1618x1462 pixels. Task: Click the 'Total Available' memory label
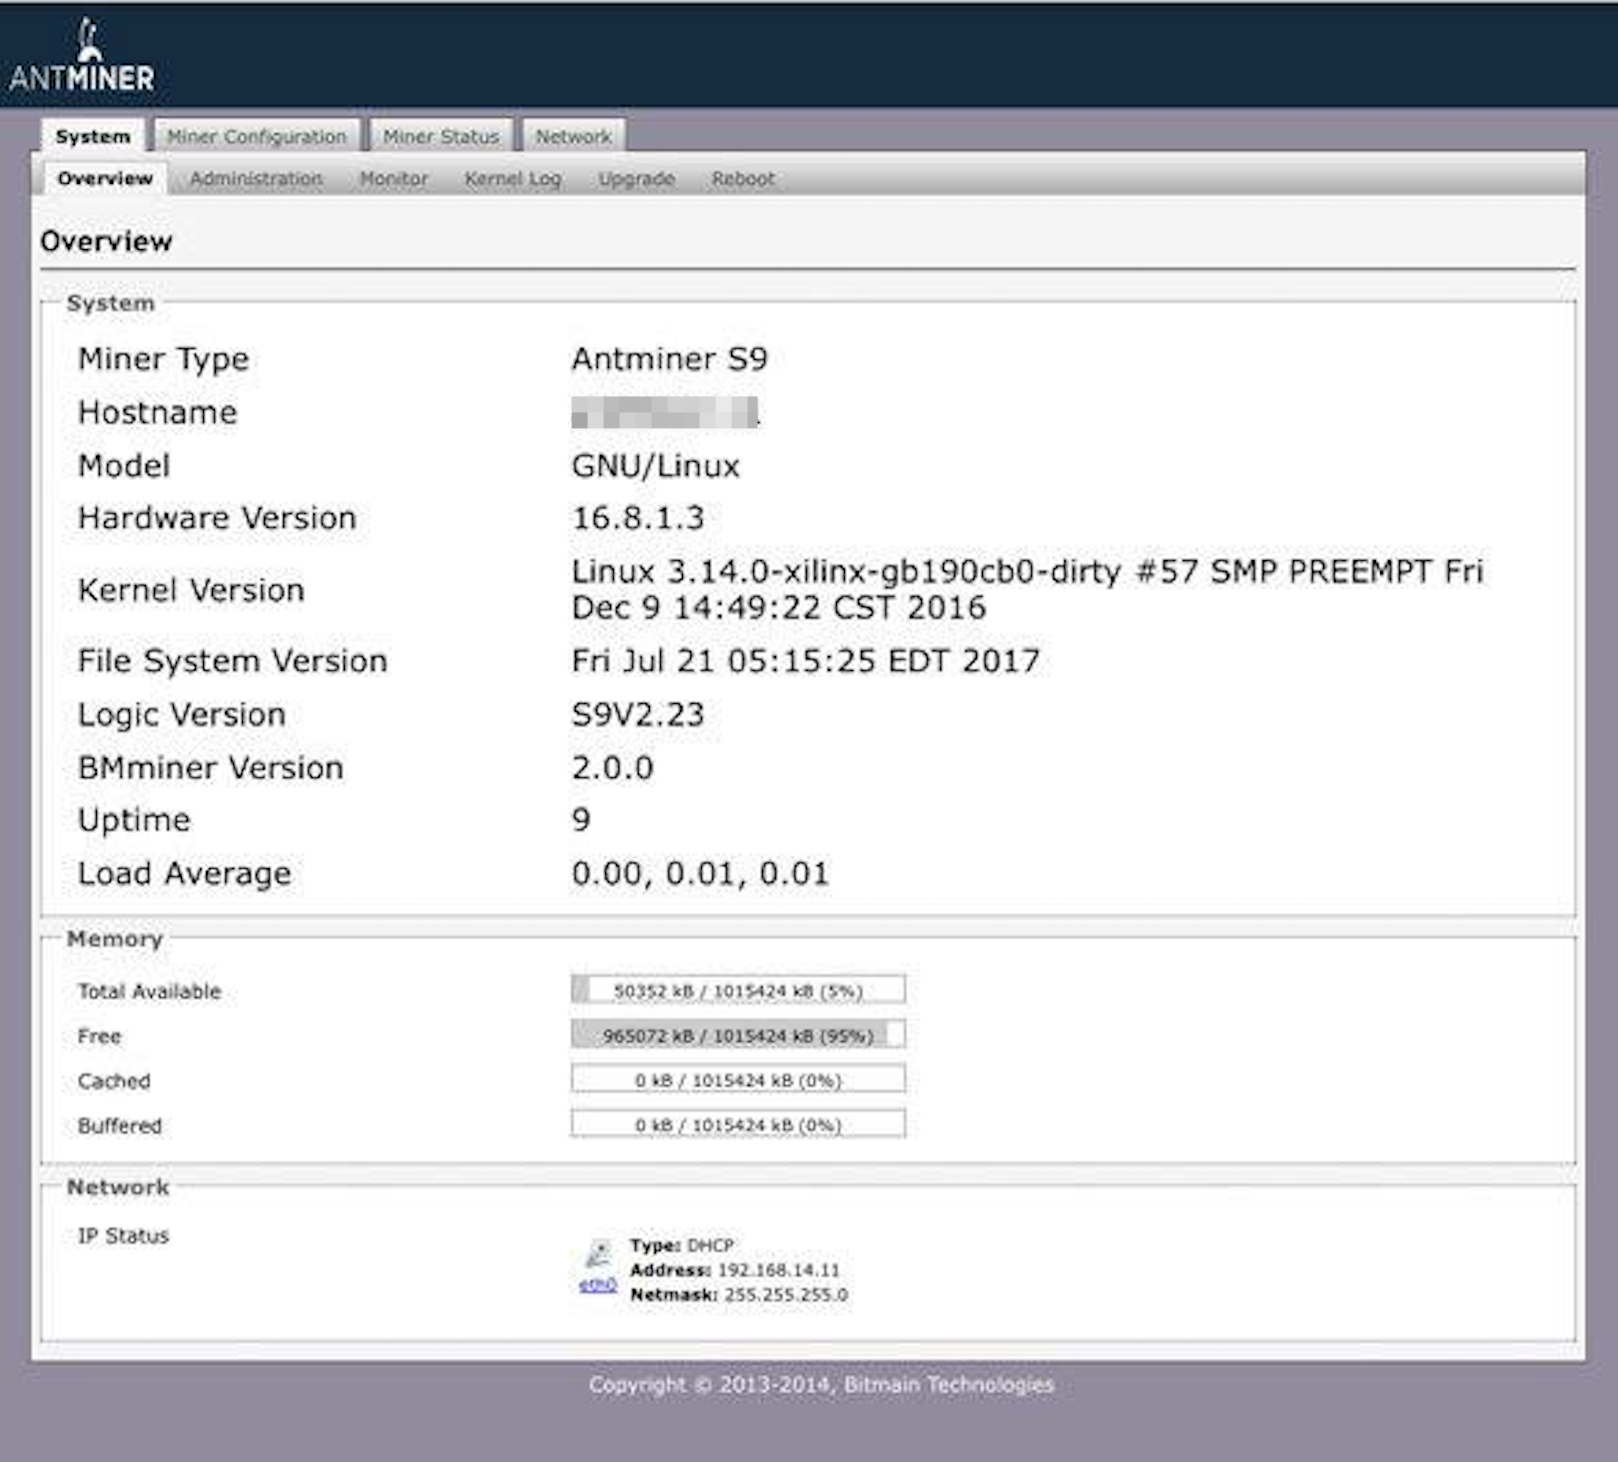point(149,991)
